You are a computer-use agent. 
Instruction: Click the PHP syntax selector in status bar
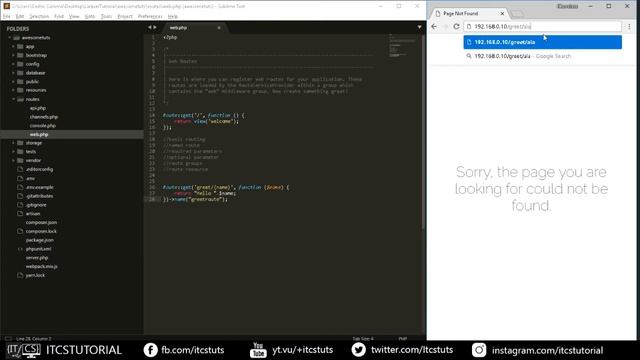(402, 338)
